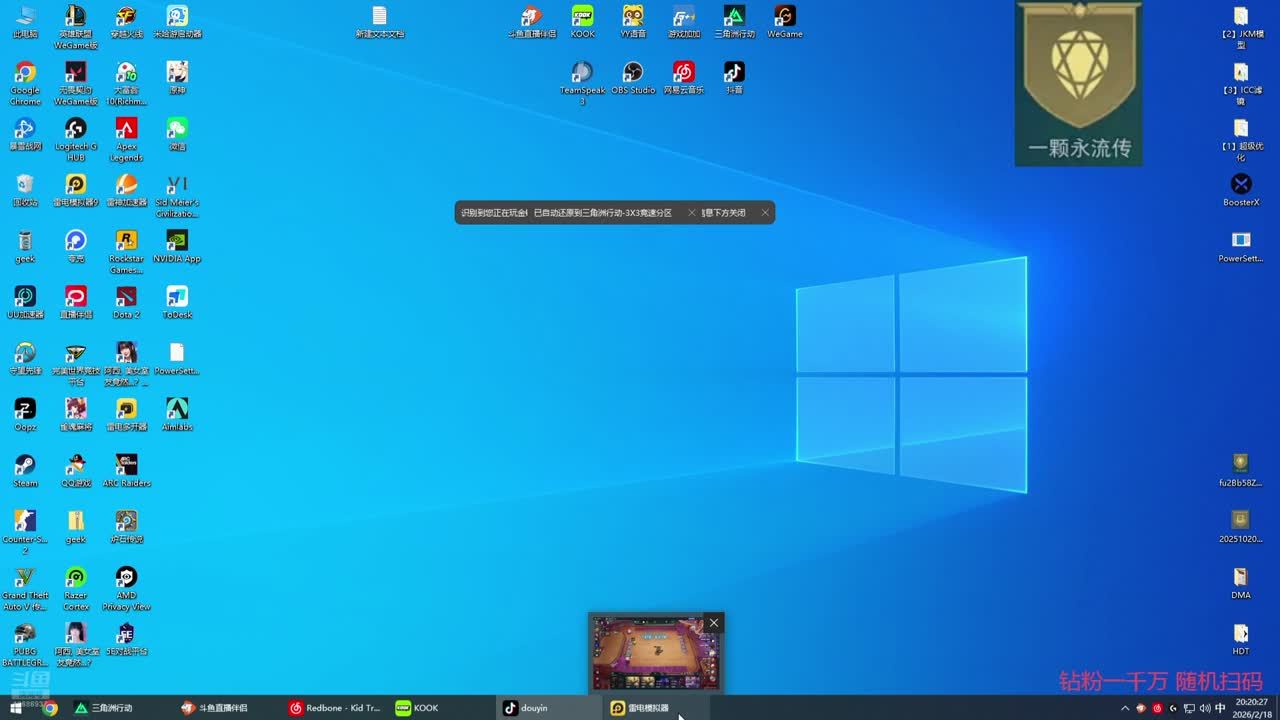Open the TeamSpeak 3 desktop icon

pyautogui.click(x=582, y=73)
